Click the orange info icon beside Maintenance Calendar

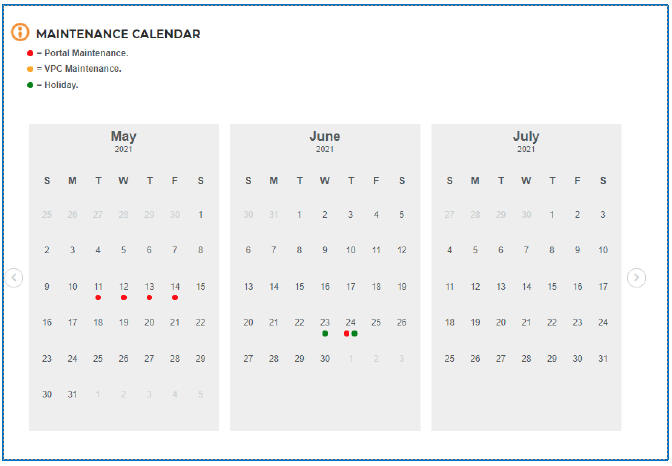click(20, 32)
